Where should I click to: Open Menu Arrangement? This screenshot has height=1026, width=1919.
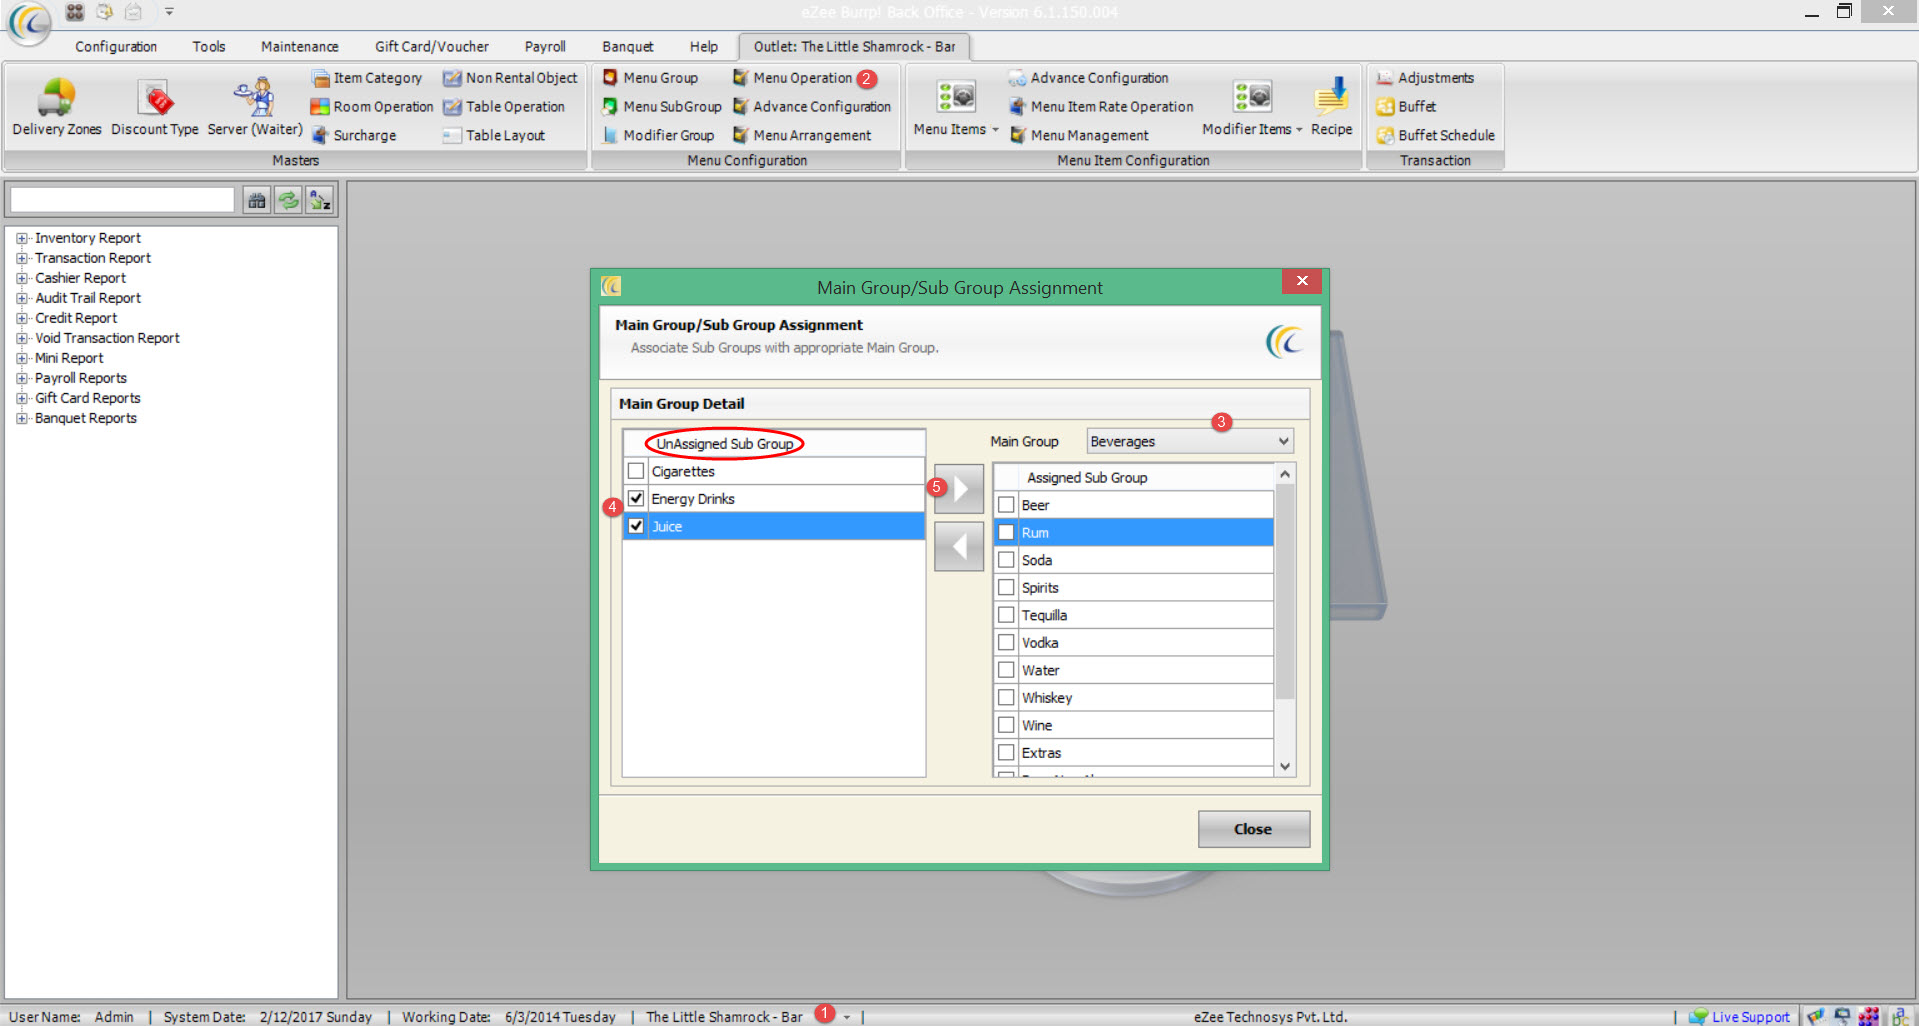[x=802, y=135]
